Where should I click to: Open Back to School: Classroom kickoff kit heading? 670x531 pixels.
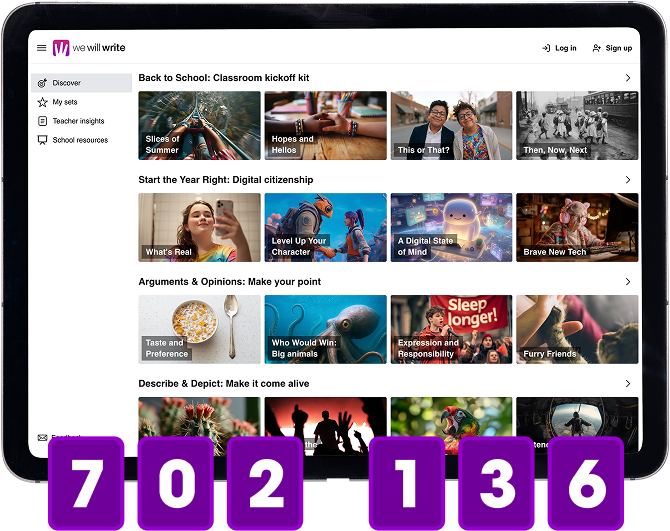[x=223, y=78]
